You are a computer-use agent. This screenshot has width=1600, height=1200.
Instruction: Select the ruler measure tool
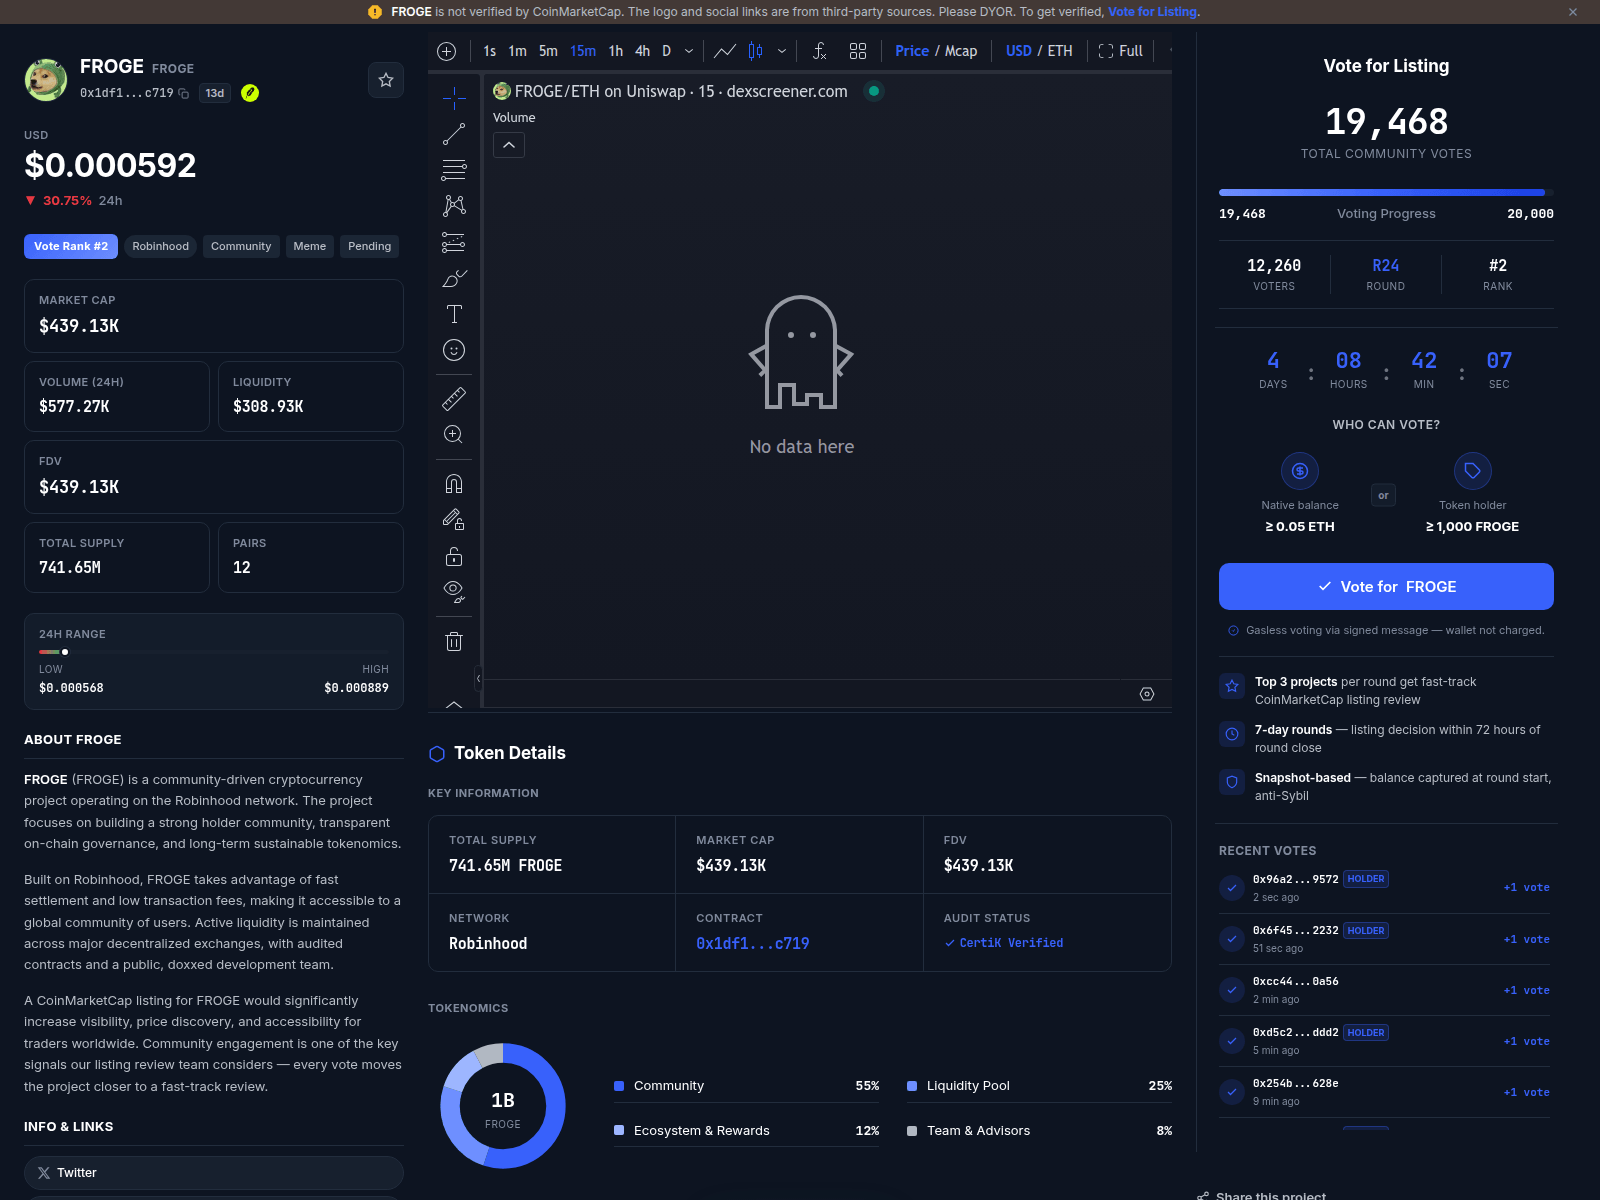[454, 399]
